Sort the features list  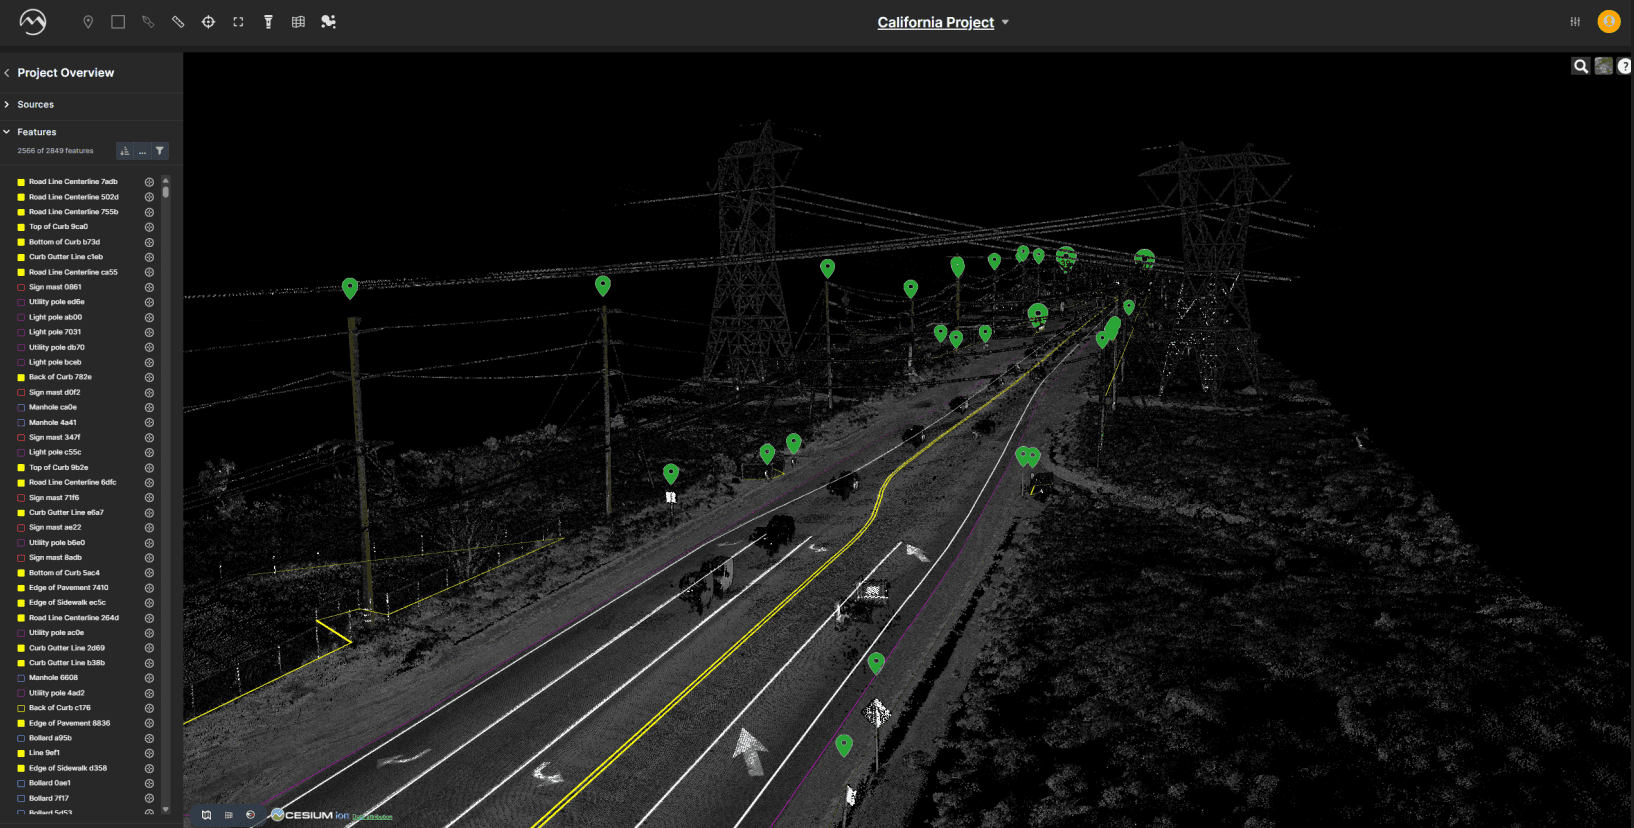coord(125,151)
